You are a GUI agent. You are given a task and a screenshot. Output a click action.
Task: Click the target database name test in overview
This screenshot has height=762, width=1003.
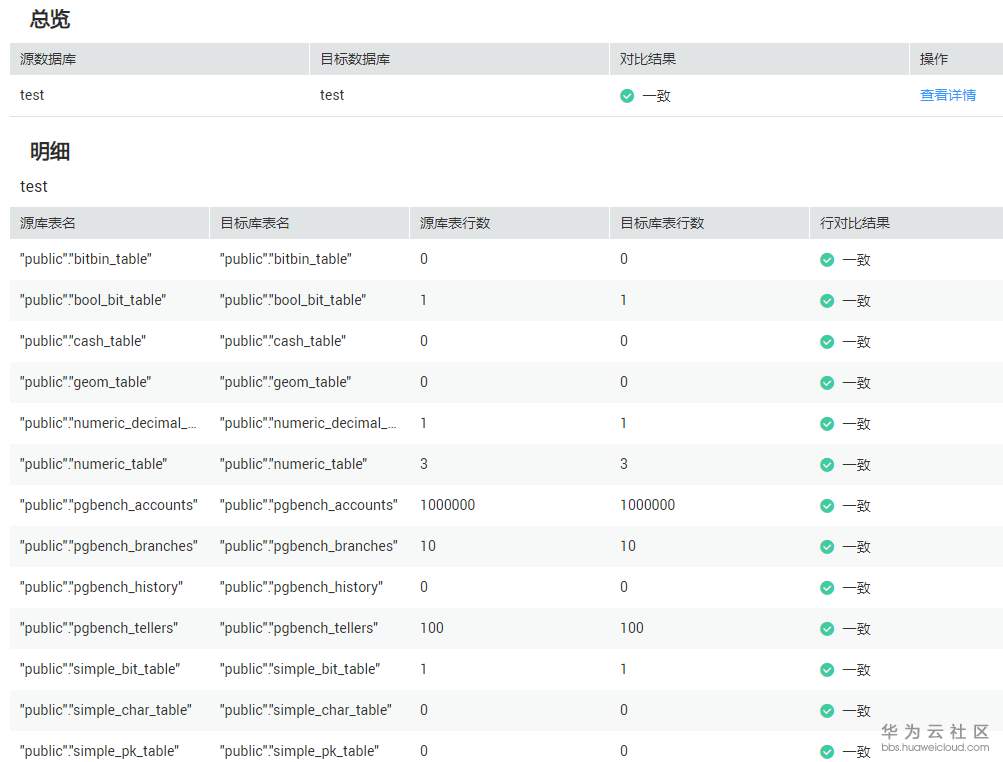pyautogui.click(x=332, y=95)
